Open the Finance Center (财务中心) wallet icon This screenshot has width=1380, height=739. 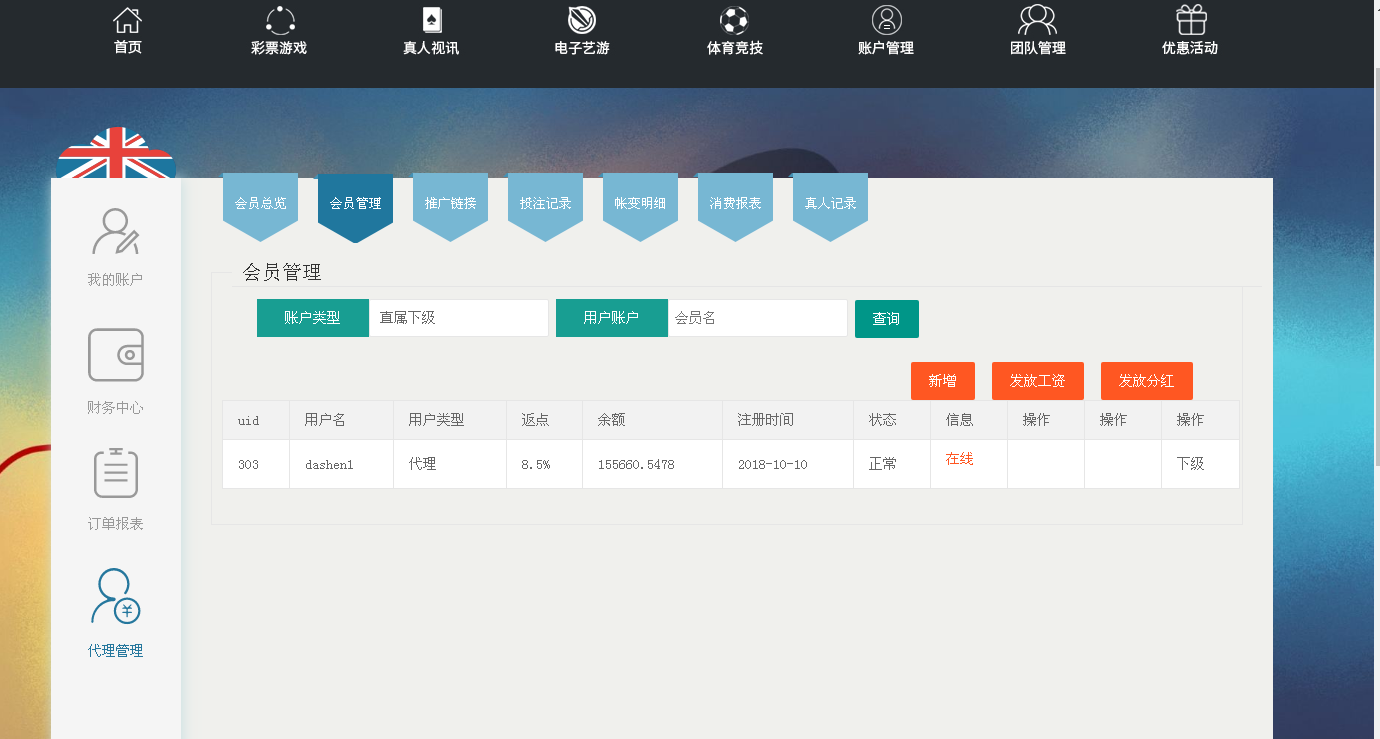click(x=116, y=355)
